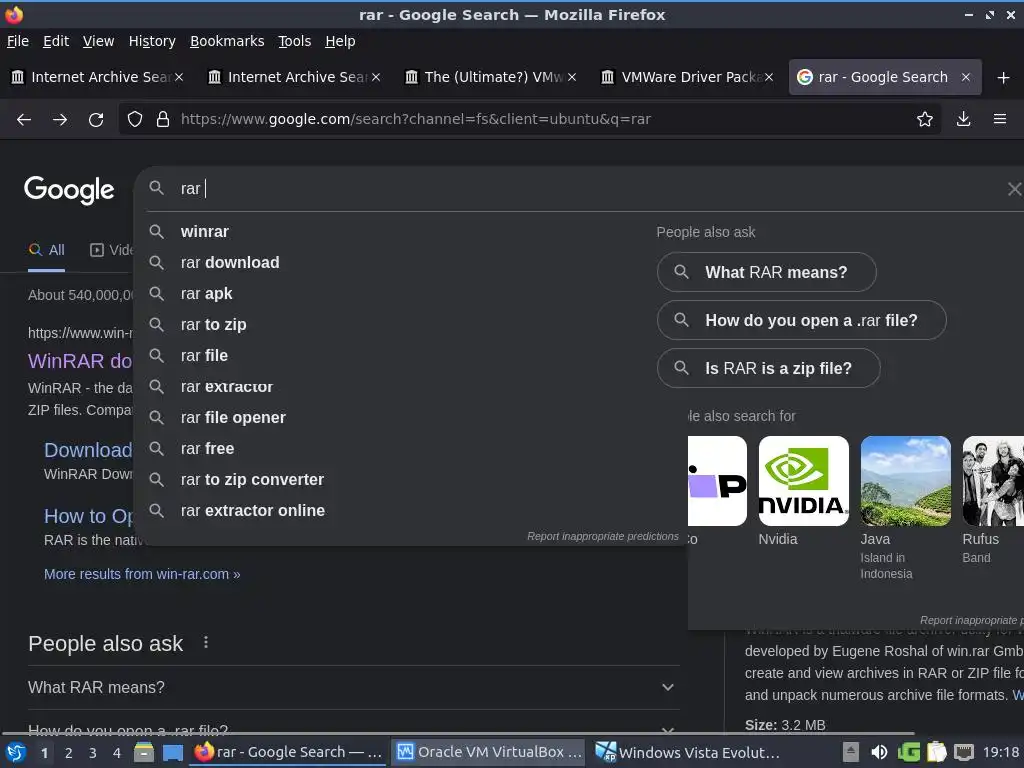
Task: Go back to the previous page
Action: point(24,120)
